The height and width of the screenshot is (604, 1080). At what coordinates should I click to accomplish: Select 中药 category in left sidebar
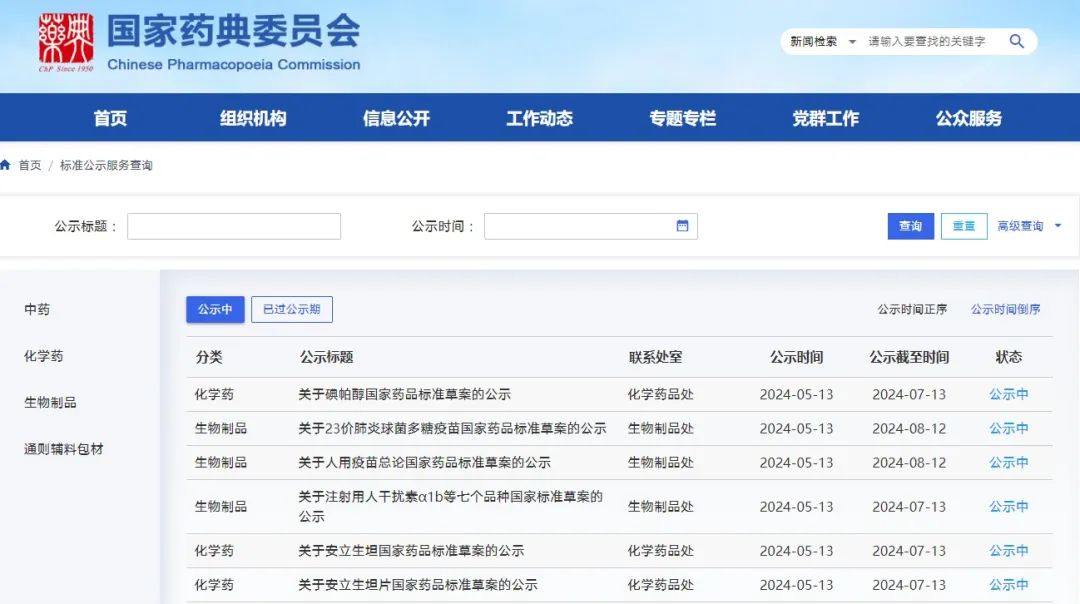click(37, 310)
